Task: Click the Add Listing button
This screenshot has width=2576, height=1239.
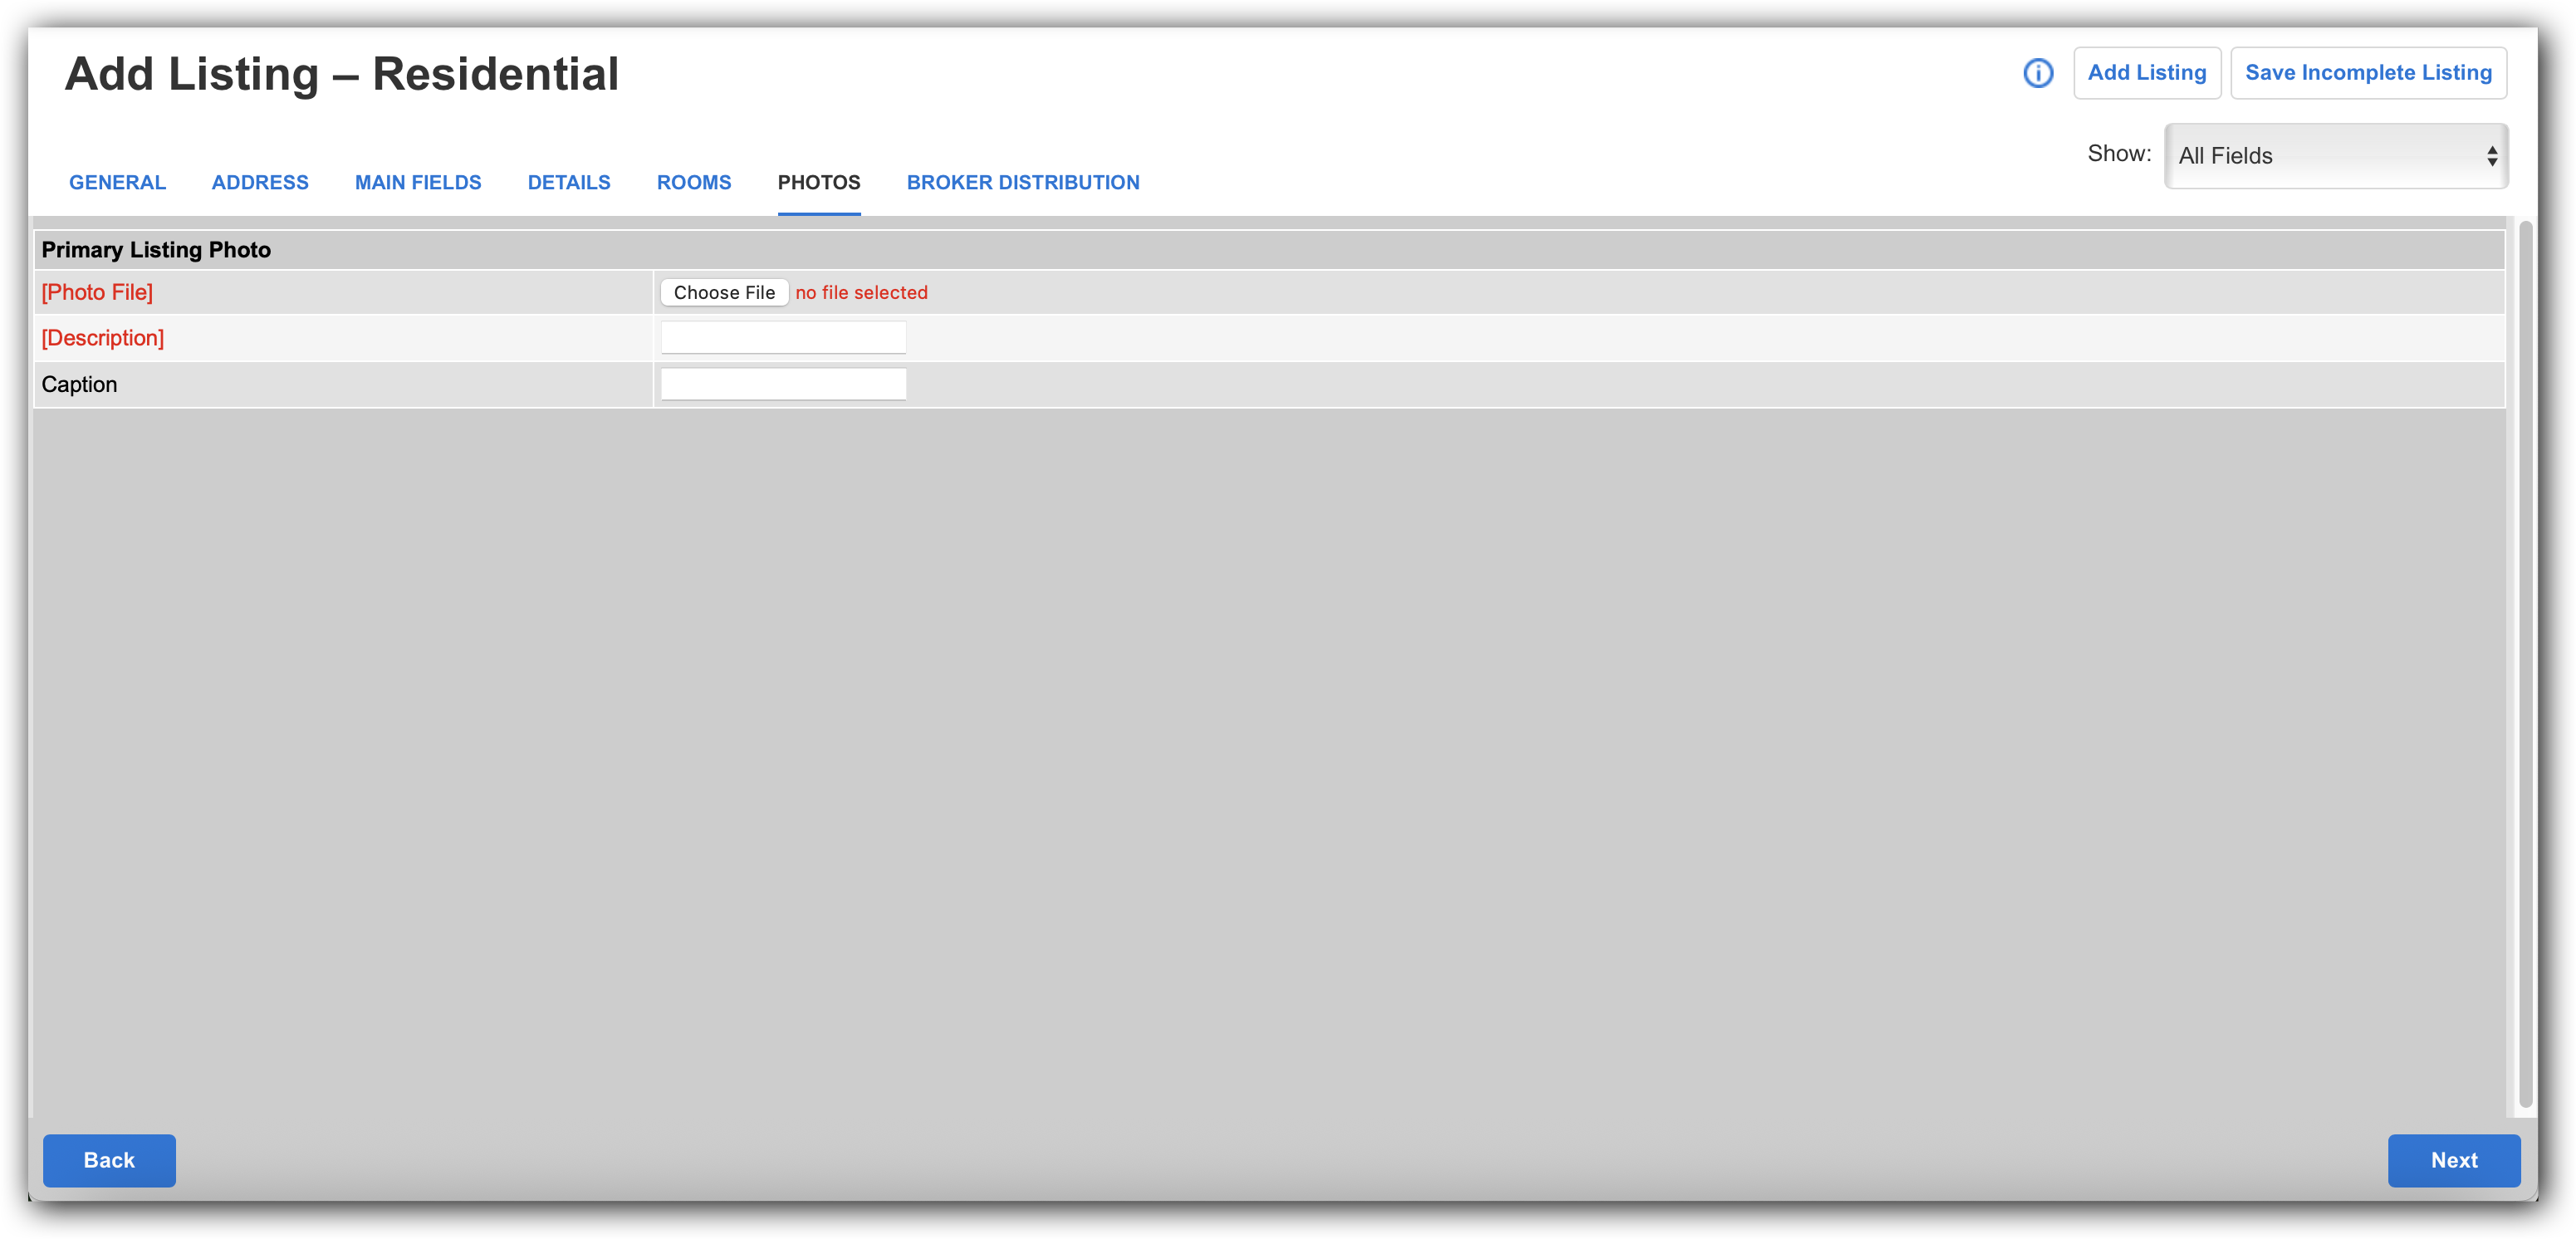Action: 2146,73
